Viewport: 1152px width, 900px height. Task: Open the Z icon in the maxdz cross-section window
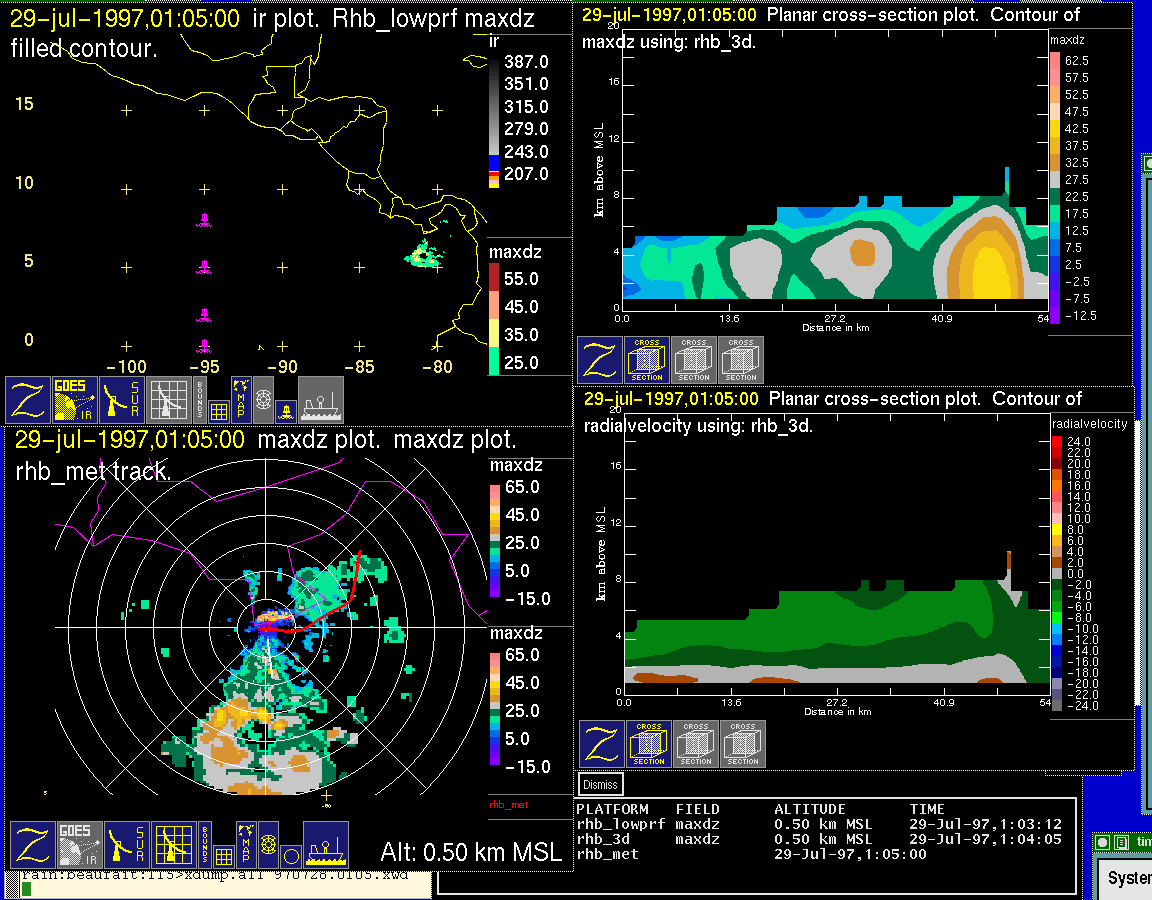click(x=599, y=360)
